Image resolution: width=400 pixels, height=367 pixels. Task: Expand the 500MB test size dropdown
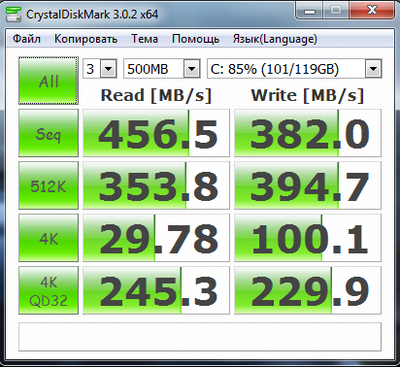[x=162, y=69]
